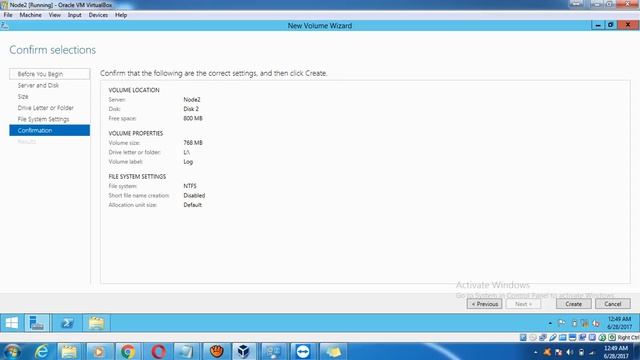Go to Server and Disk step

pyautogui.click(x=49, y=85)
